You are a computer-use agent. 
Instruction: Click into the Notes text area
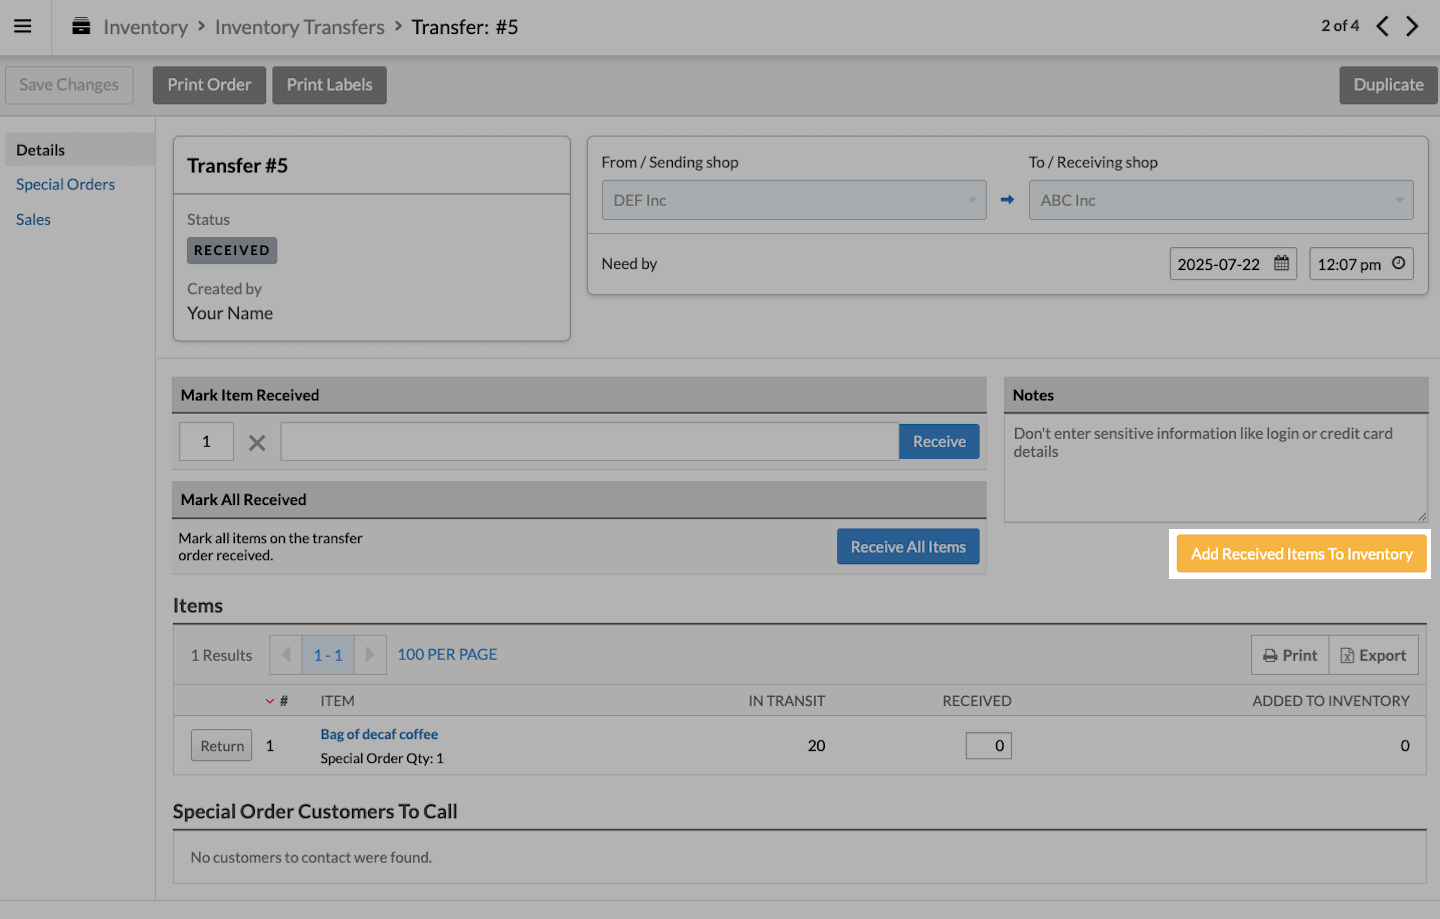click(1214, 468)
